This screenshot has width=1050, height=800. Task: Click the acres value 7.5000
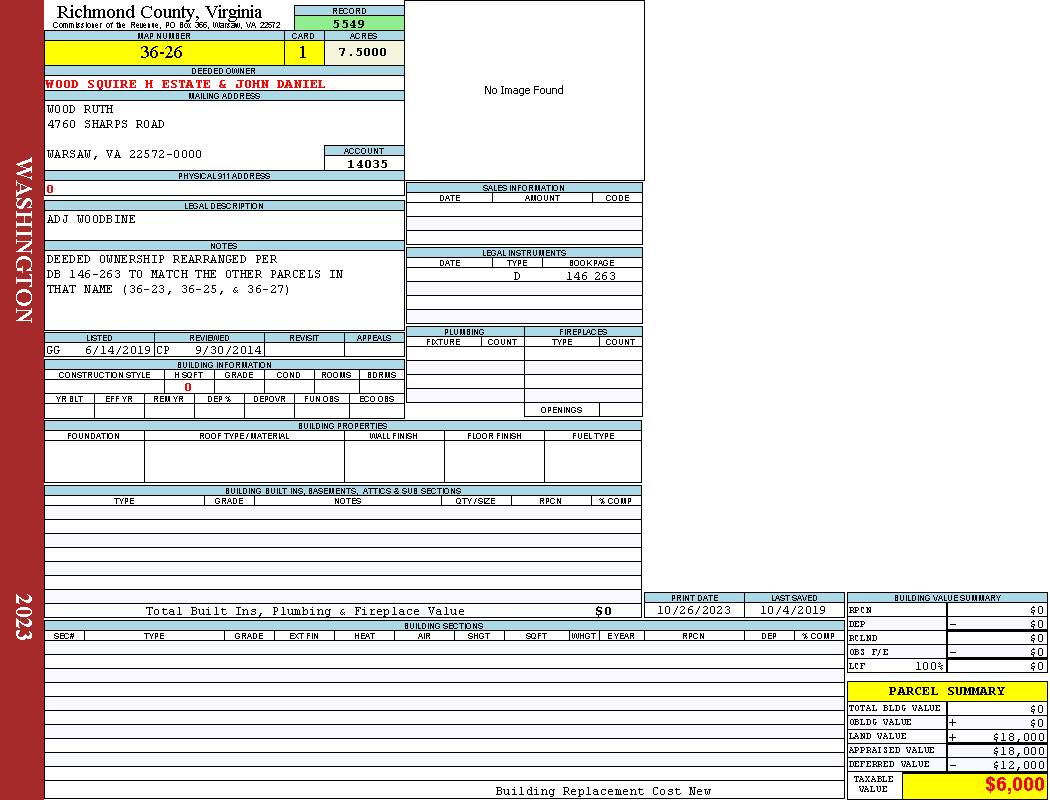click(363, 53)
